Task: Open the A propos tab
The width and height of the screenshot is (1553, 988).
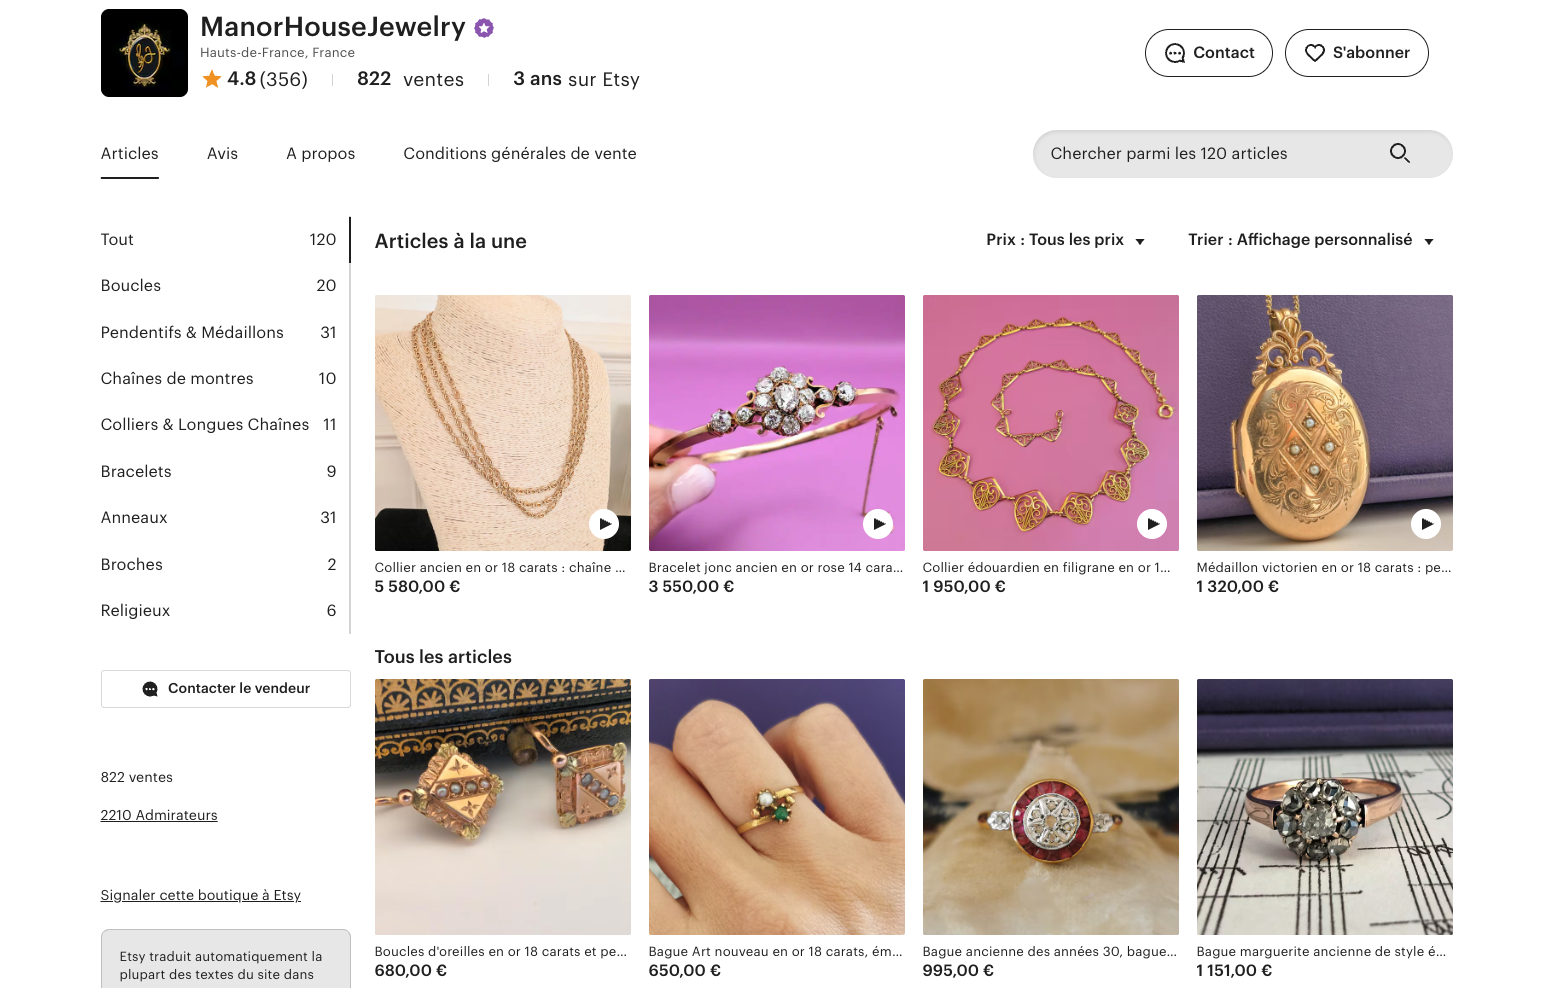Action: 320,153
